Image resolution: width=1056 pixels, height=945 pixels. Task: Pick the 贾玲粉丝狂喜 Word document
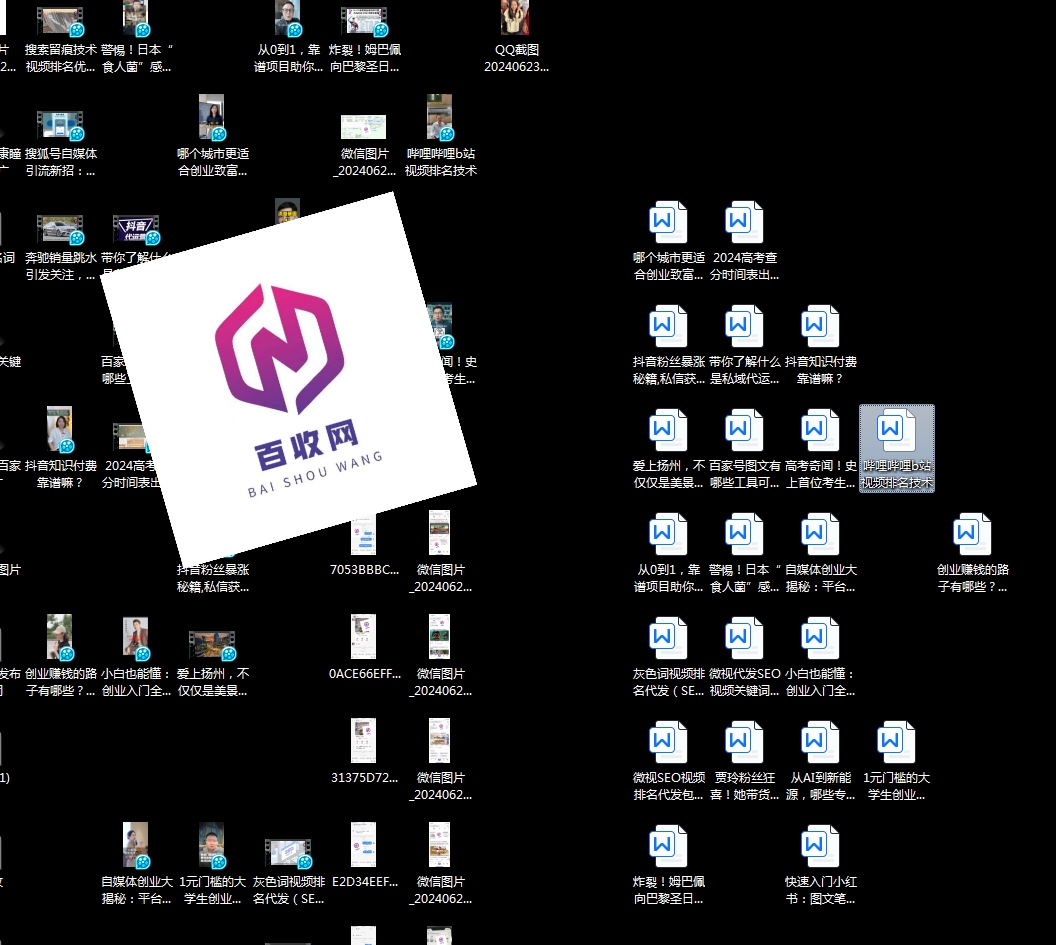pos(744,761)
